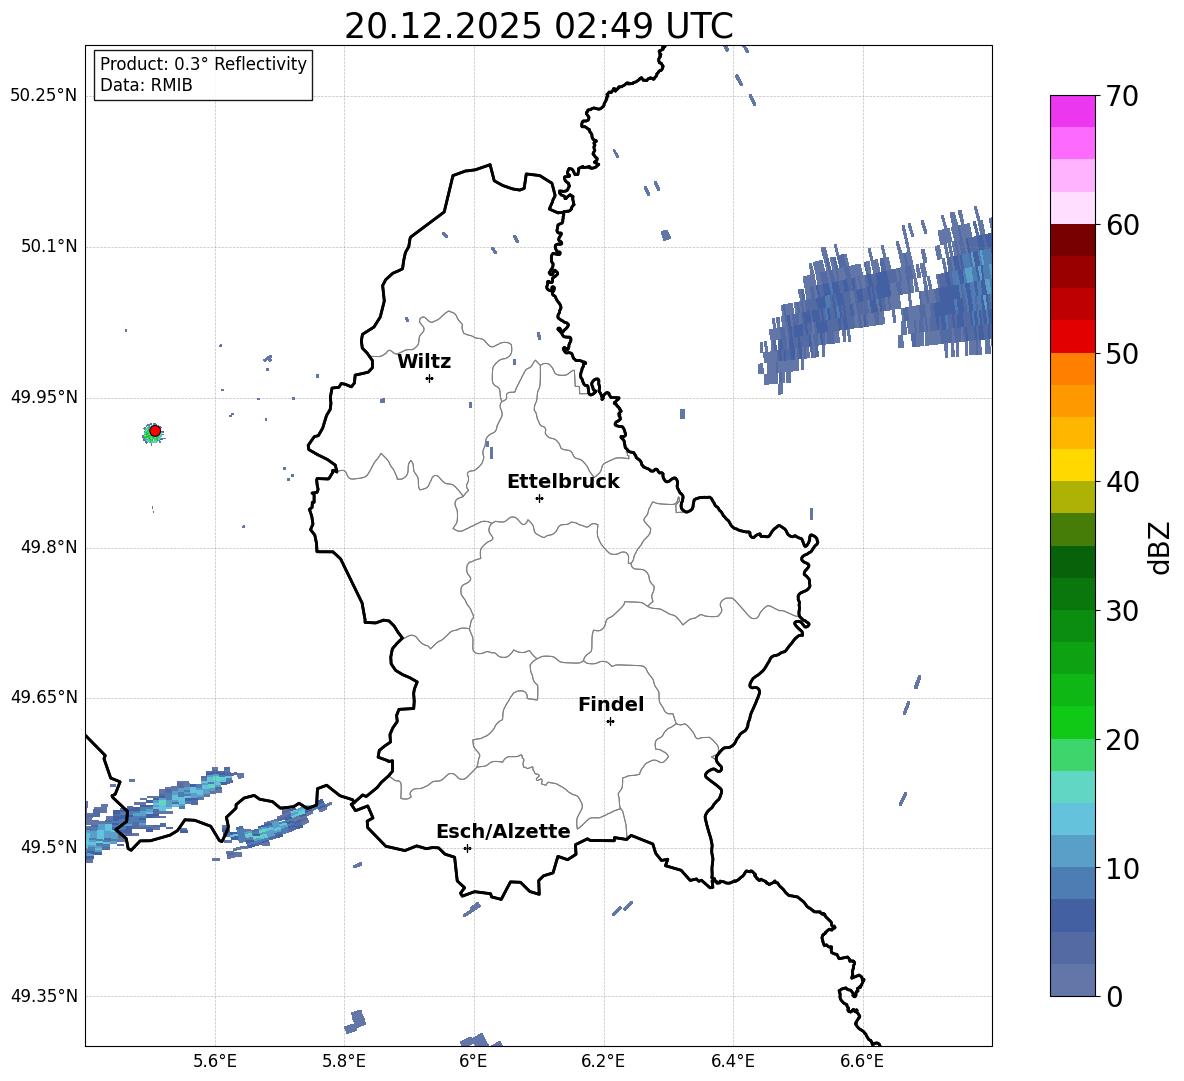Click the yellow colorbar segment just above 40
The image size is (1184, 1081).
1072,464
